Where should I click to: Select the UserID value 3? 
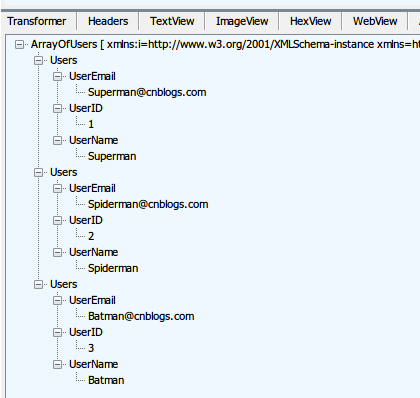click(91, 348)
